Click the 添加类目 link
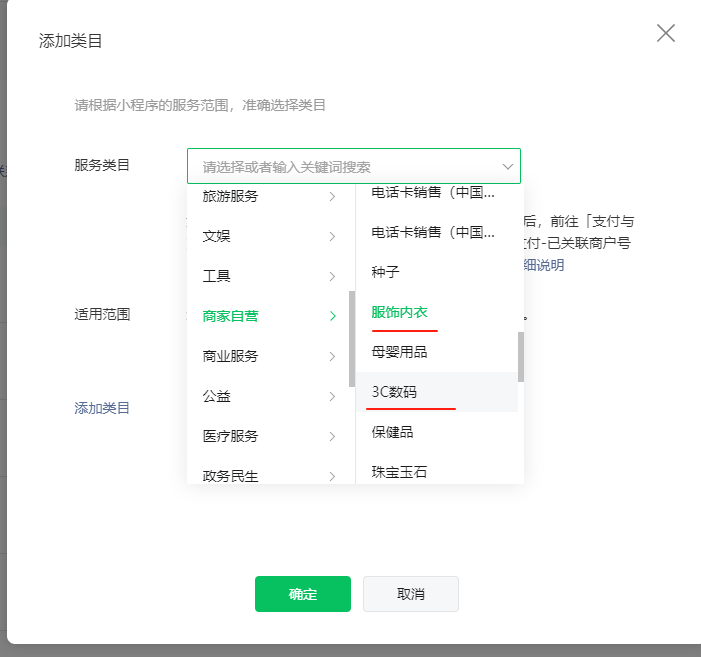Screen dimensions: 701x657 [102, 408]
